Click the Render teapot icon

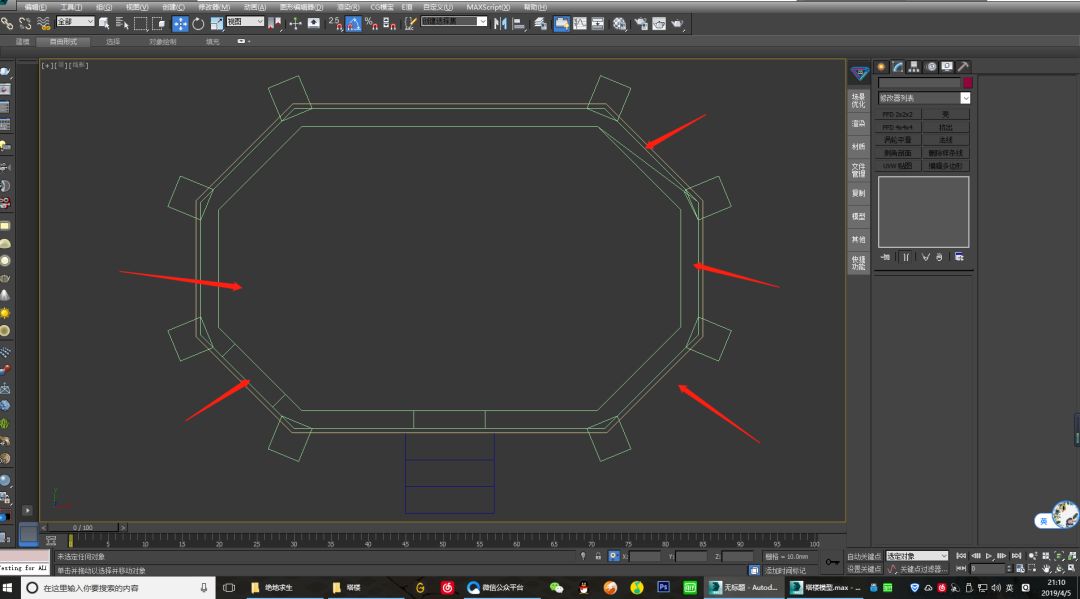click(x=678, y=24)
